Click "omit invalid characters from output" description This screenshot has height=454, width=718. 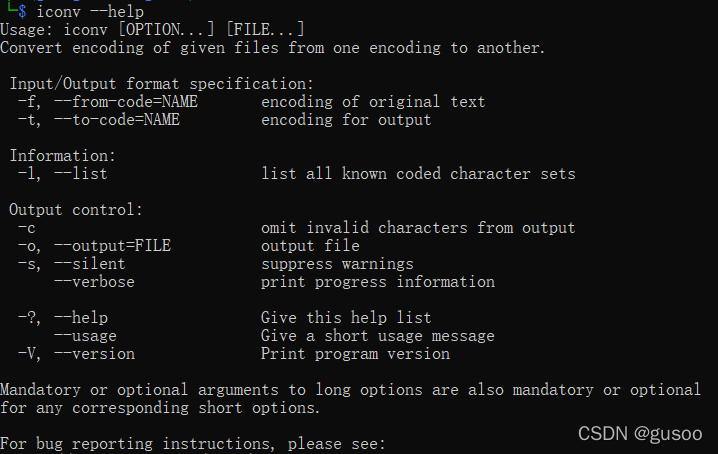click(x=418, y=228)
